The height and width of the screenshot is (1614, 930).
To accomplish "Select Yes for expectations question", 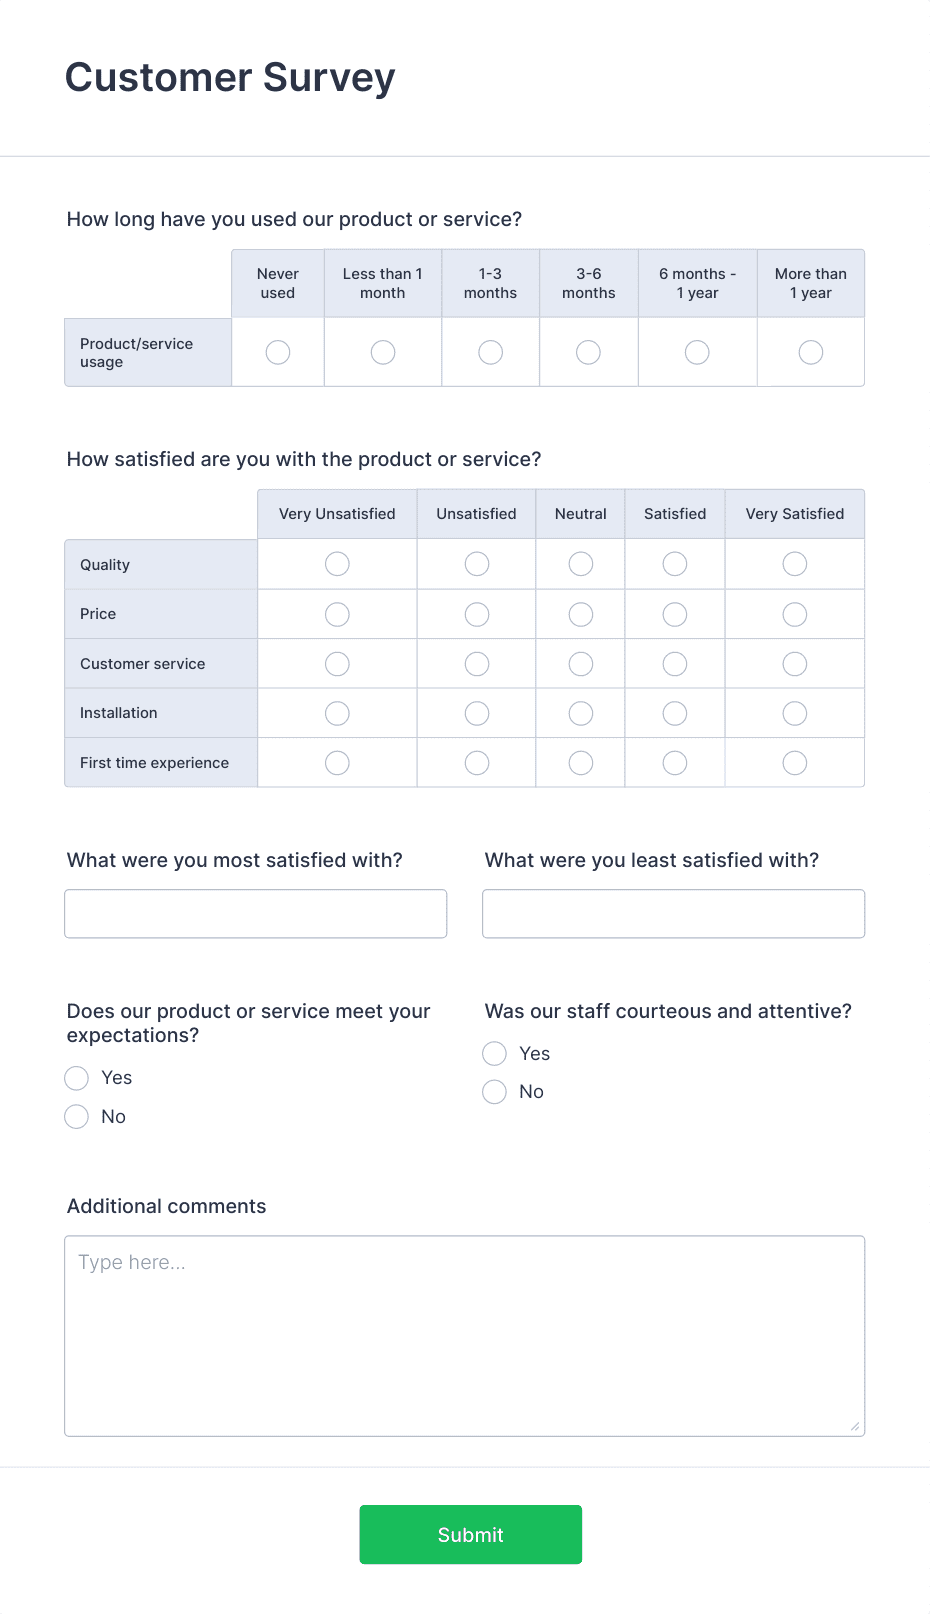I will (x=76, y=1078).
